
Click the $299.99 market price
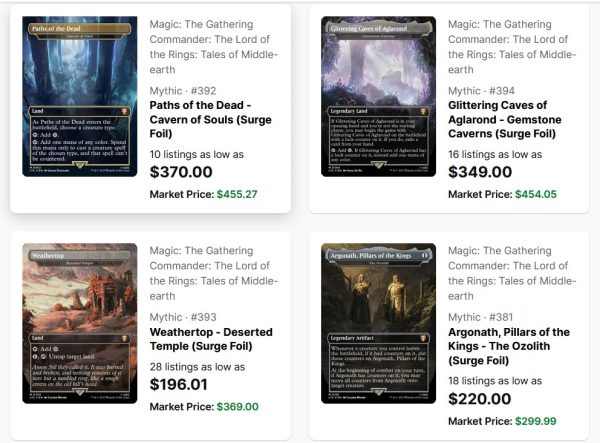(x=536, y=421)
